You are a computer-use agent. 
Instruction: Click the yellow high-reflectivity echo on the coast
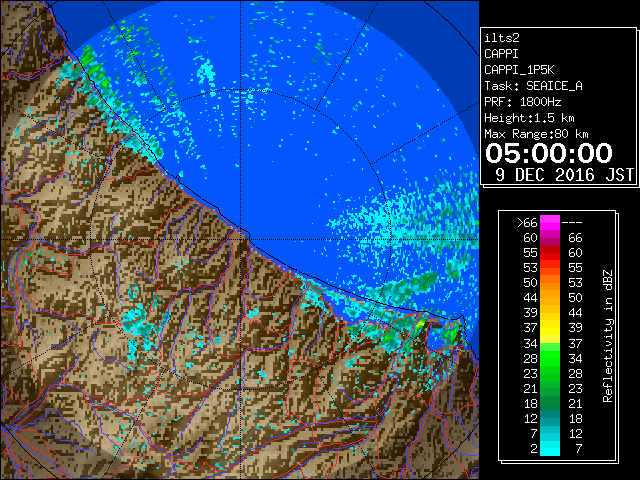420,324
